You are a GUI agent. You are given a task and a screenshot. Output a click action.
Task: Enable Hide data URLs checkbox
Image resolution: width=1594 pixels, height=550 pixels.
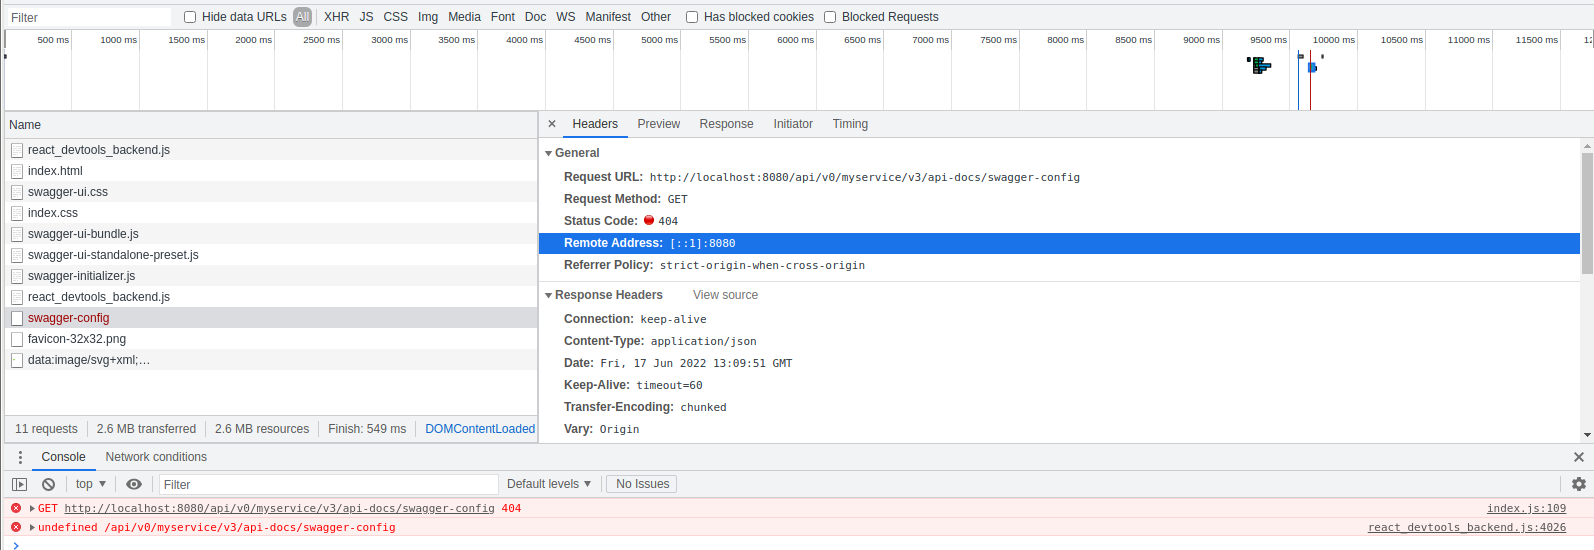tap(190, 17)
